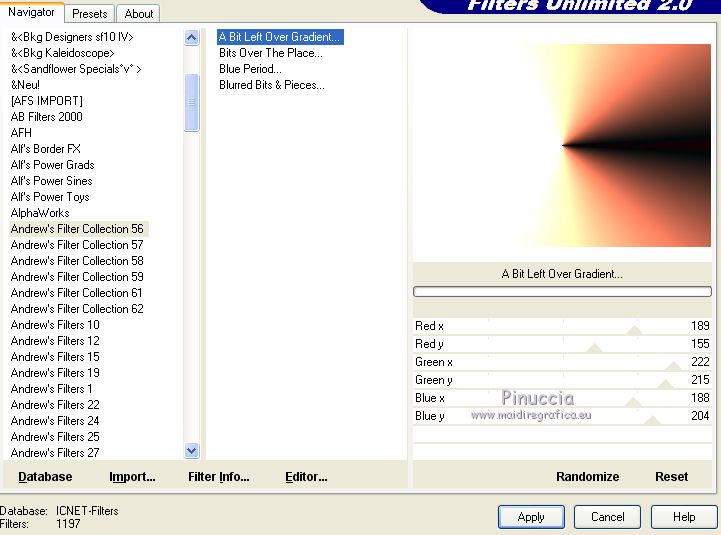This screenshot has width=721, height=535.
Task: Select 'Andrew's Filter Collection 61'
Action: tap(76, 293)
